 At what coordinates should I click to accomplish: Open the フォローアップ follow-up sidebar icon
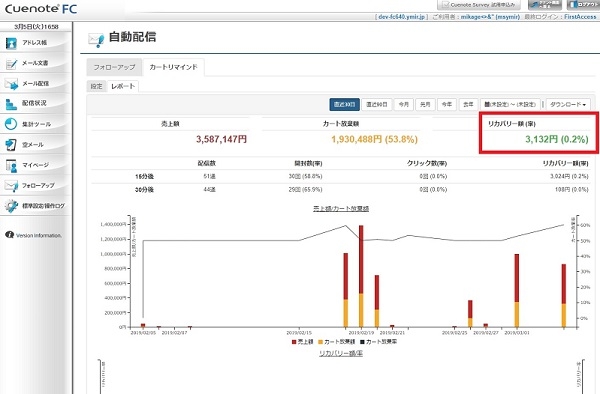(x=11, y=186)
